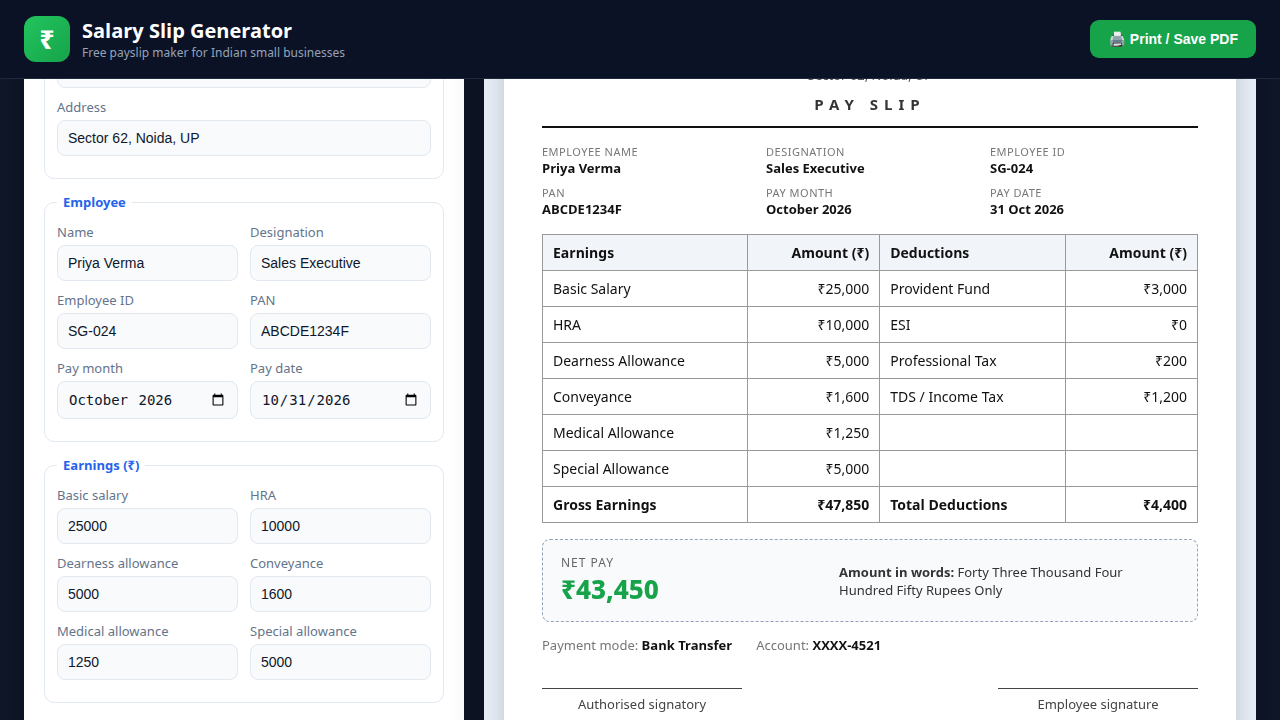This screenshot has width=1280, height=720.
Task: Change the HRA amount field
Action: point(340,526)
